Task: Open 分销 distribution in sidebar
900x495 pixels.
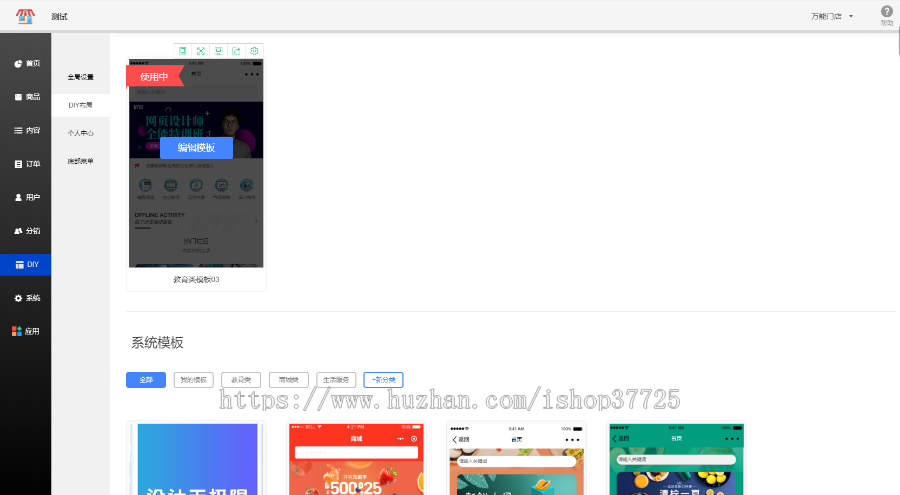Action: point(26,231)
